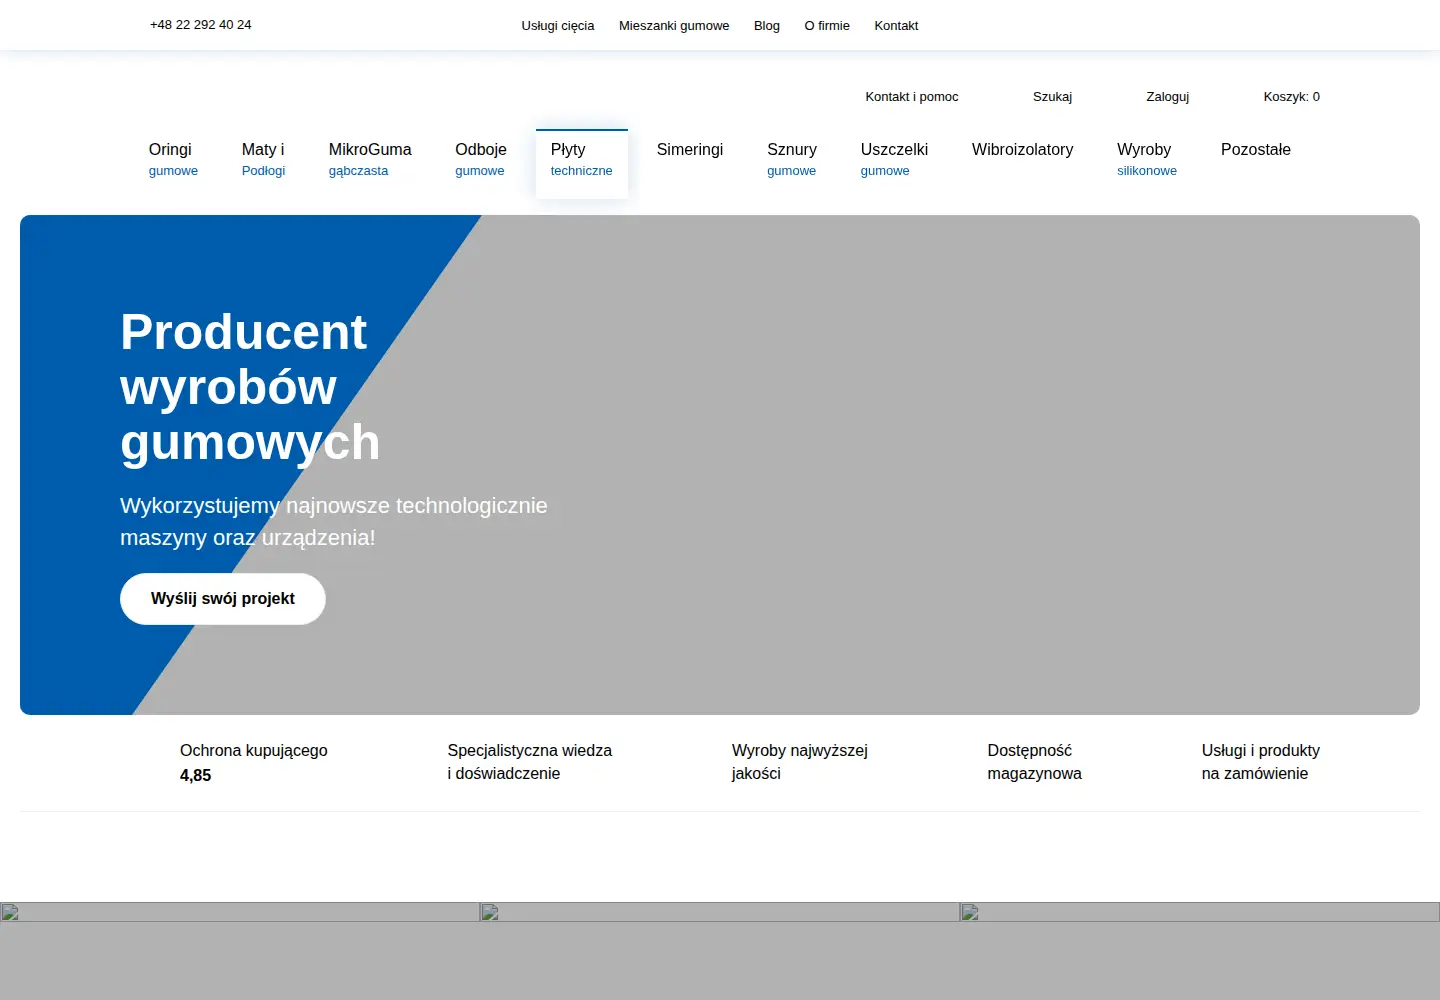Screen dimensions: 1440x1000
Task: Click Wyroby najwyższej jakości text
Action: [x=800, y=762]
